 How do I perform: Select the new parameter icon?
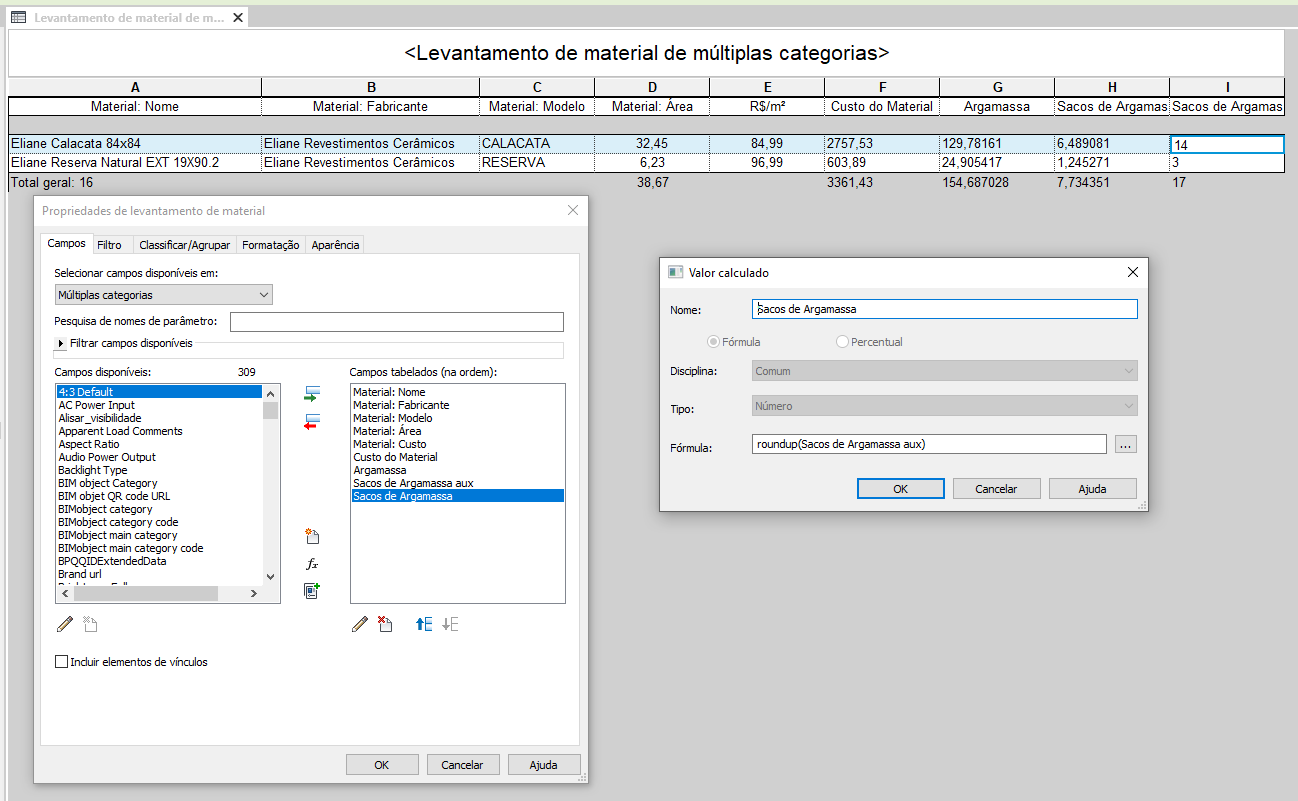312,536
